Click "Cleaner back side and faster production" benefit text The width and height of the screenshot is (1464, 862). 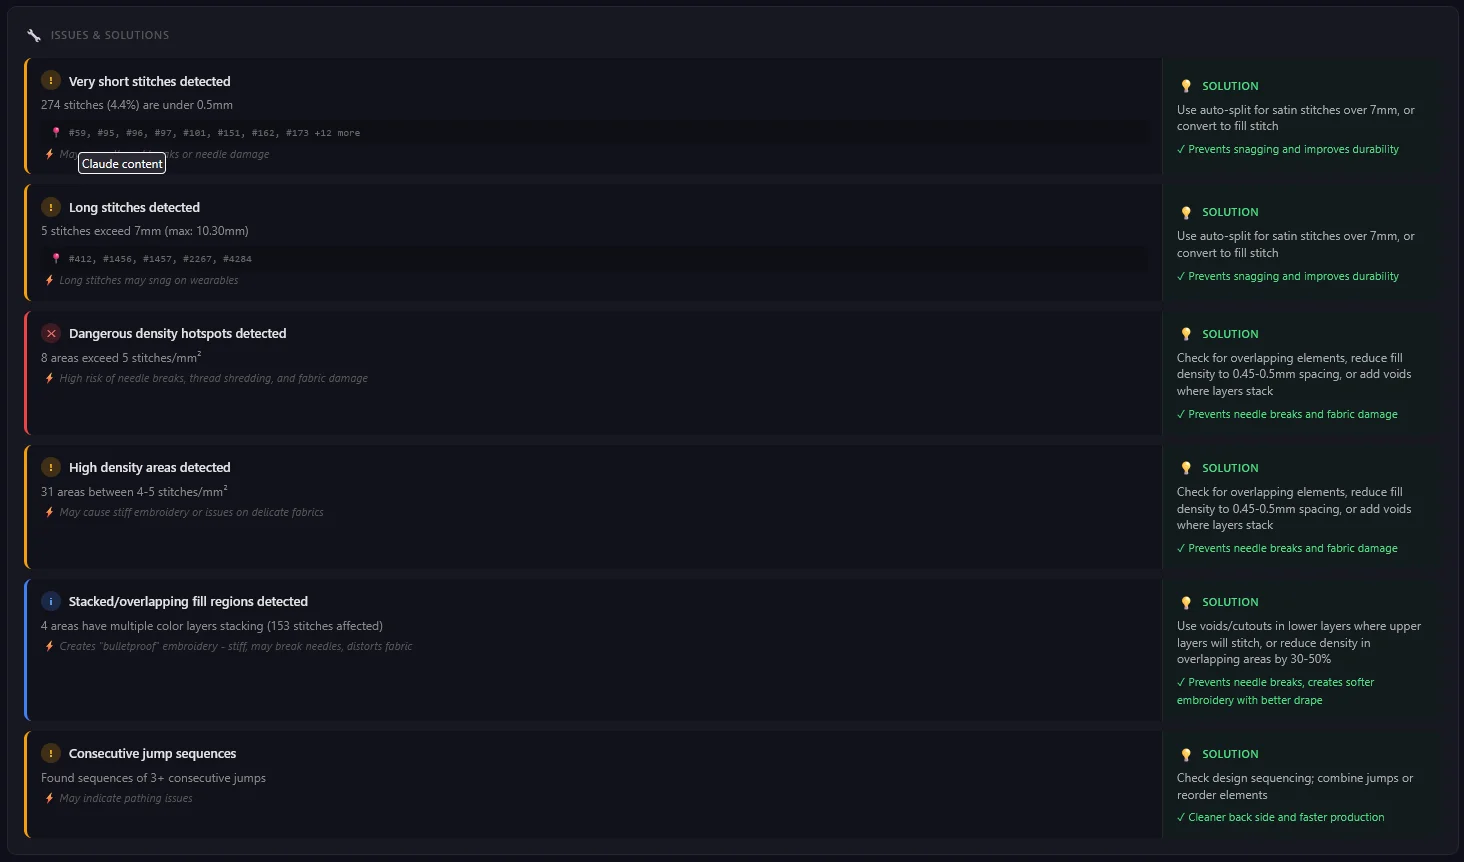pyautogui.click(x=1286, y=817)
